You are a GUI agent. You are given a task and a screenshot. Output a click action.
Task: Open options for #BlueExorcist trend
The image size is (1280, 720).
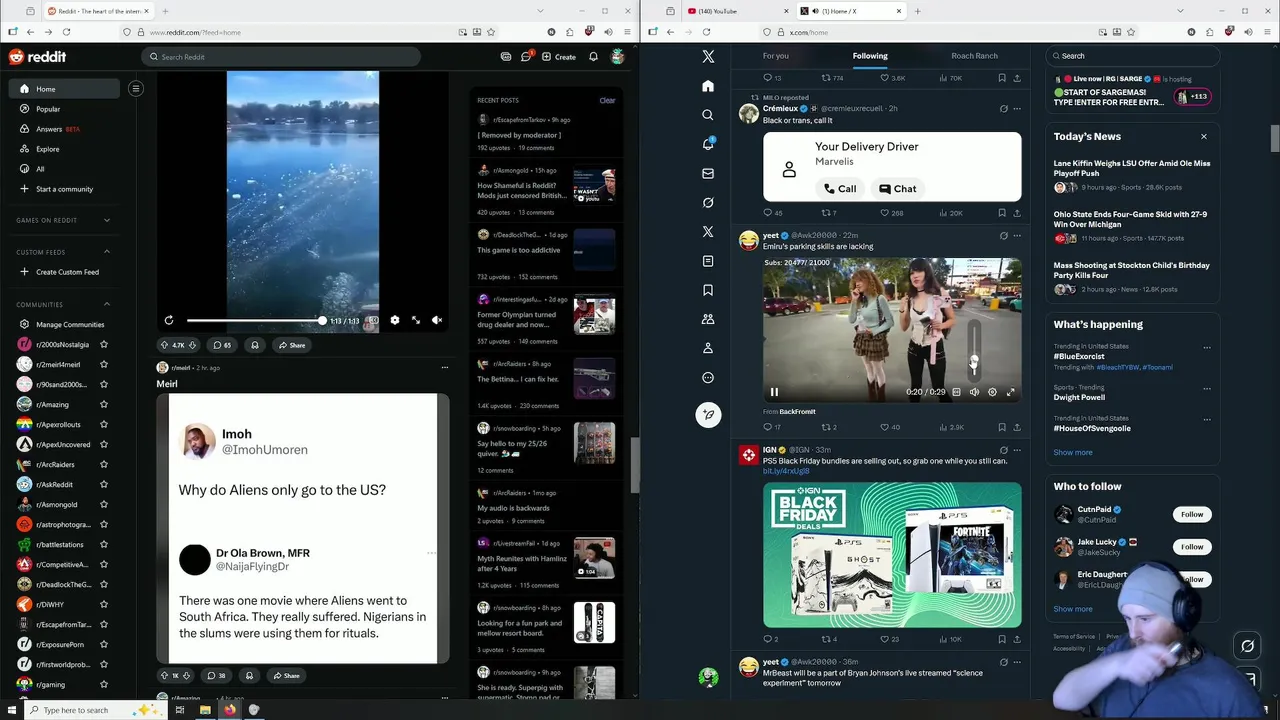point(1207,347)
